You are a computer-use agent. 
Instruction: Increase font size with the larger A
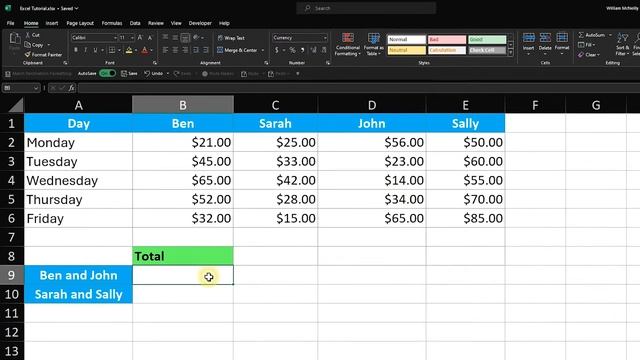(140, 38)
